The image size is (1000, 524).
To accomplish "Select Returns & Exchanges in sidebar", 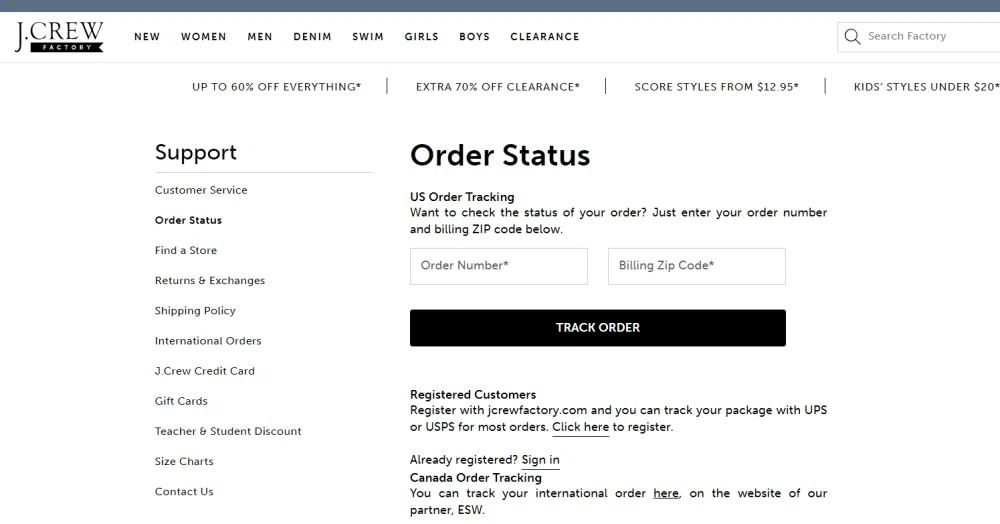I will coord(210,280).
